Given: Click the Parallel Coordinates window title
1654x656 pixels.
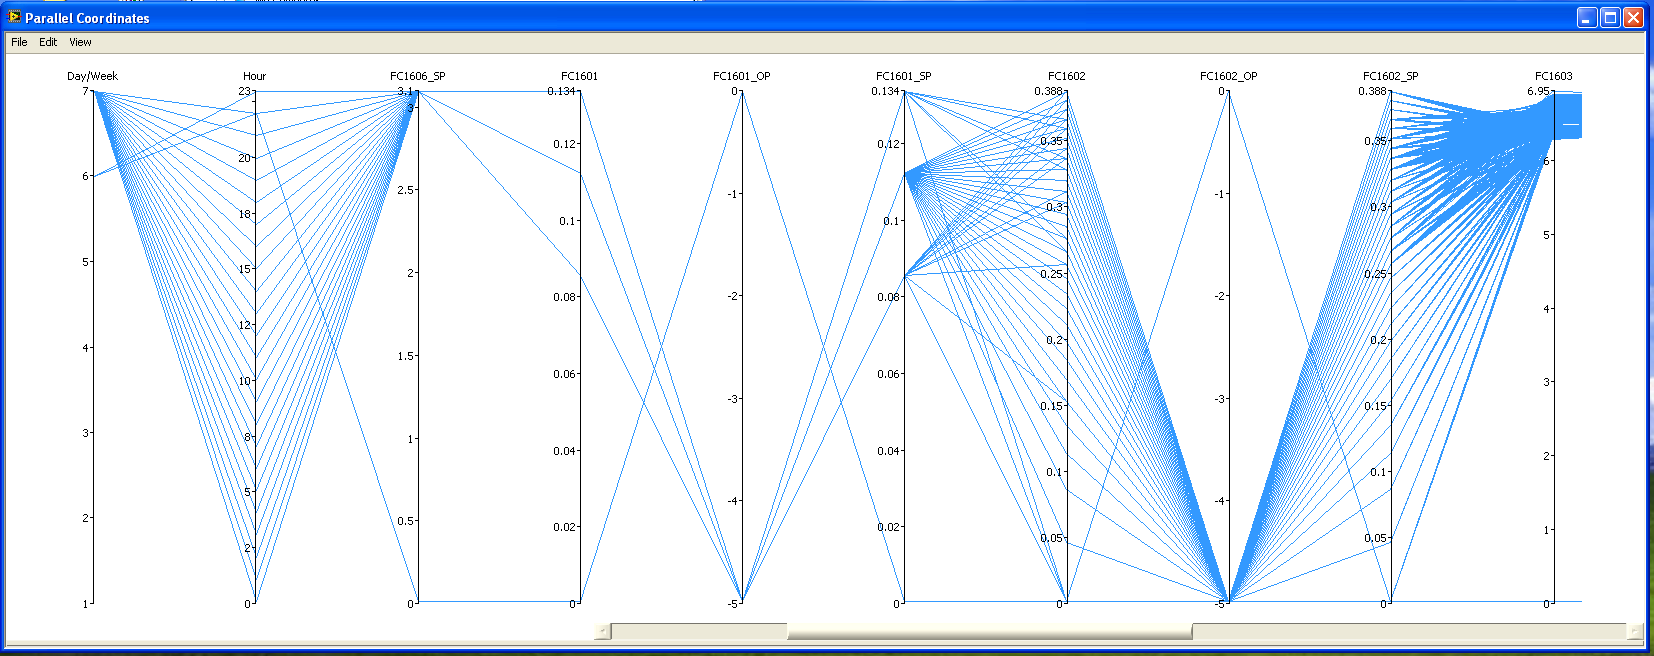Looking at the screenshot, I should pos(87,18).
